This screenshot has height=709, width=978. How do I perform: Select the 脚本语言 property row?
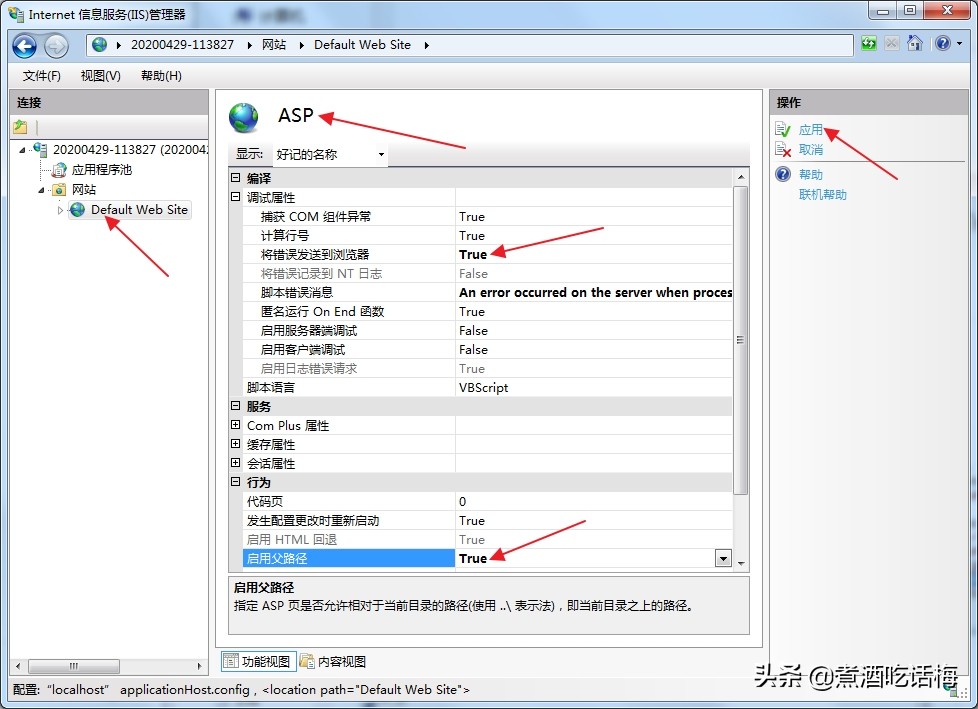[x=487, y=387]
